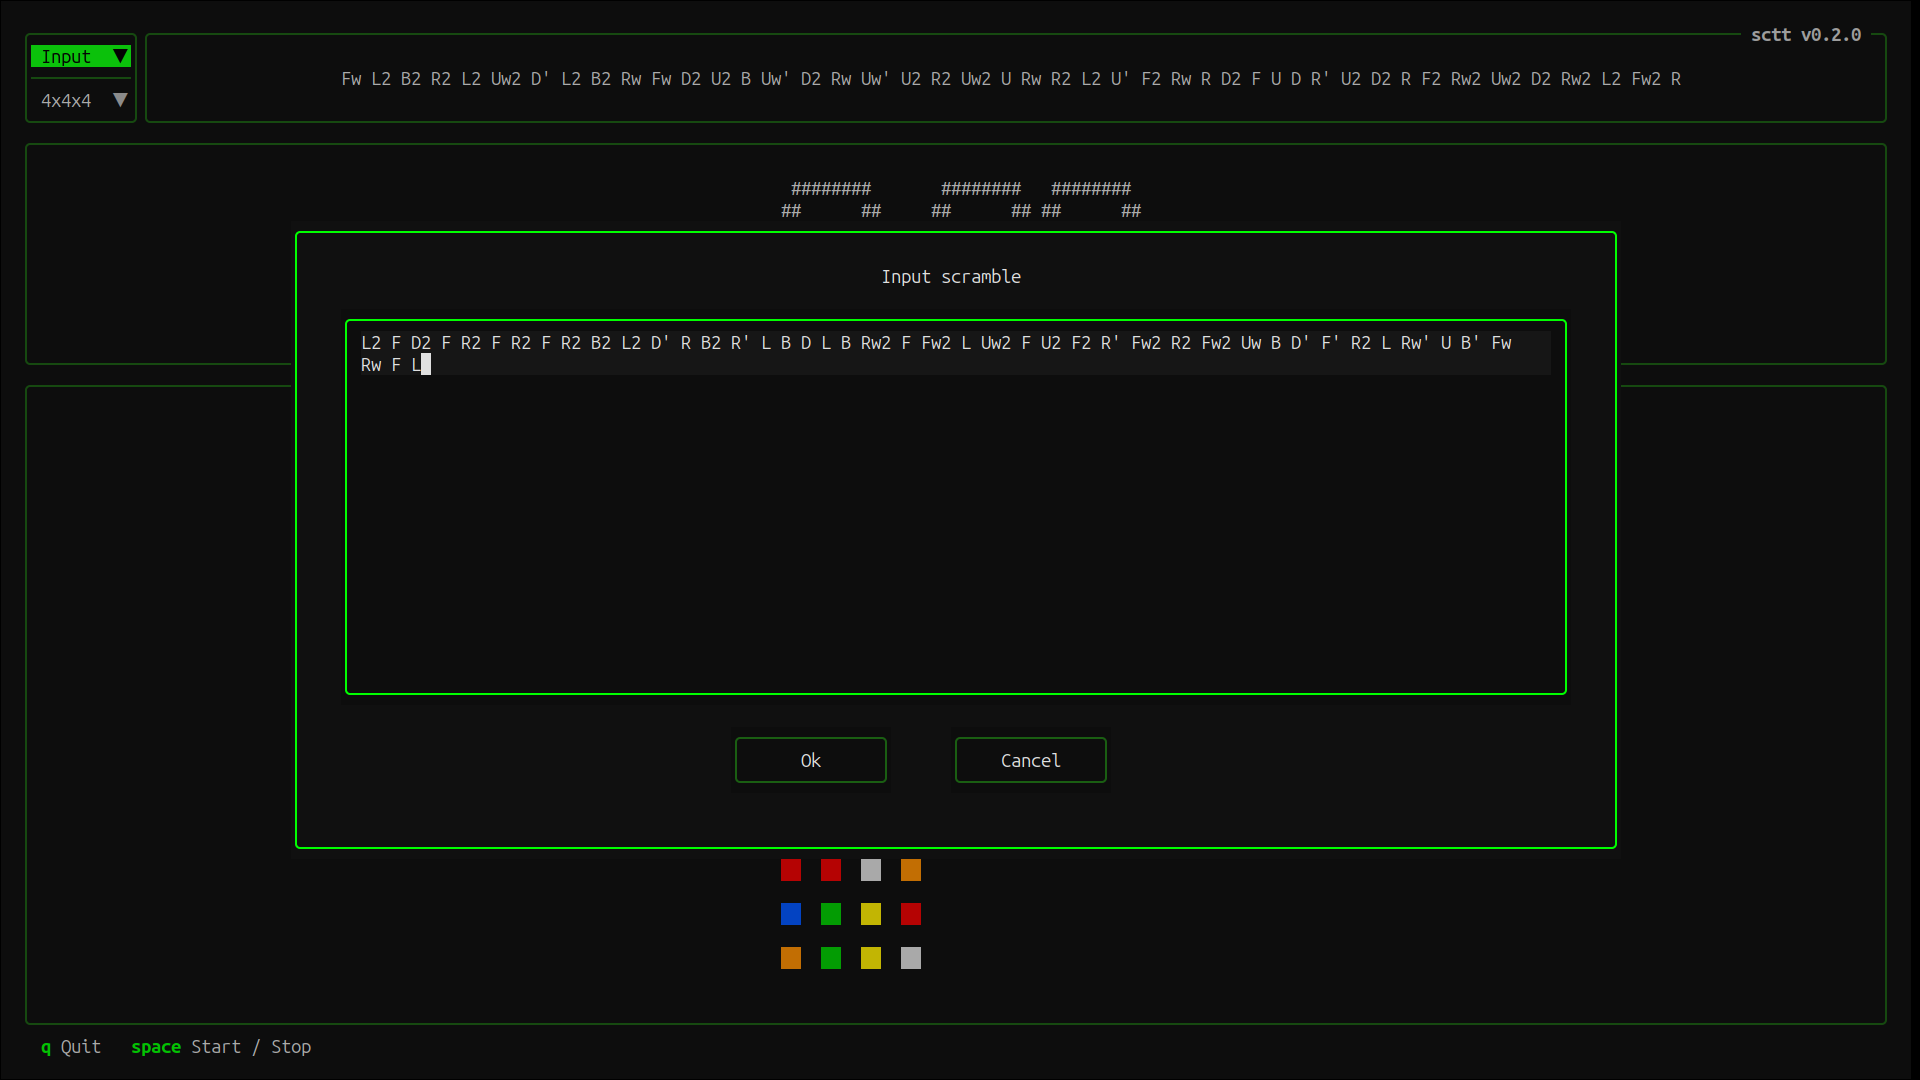This screenshot has width=1920, height=1080.
Task: Click the gray sticker in the top row
Action: tap(871, 870)
